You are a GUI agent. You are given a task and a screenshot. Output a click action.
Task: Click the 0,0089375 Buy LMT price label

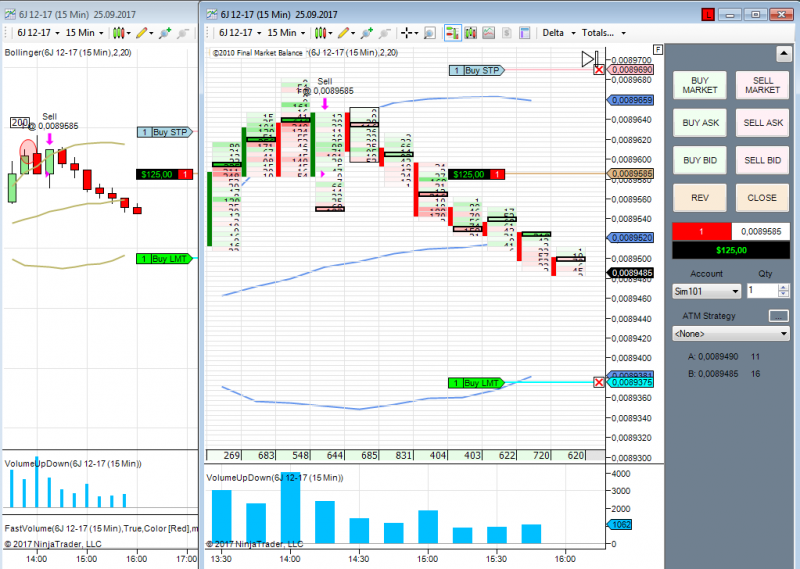(x=632, y=382)
